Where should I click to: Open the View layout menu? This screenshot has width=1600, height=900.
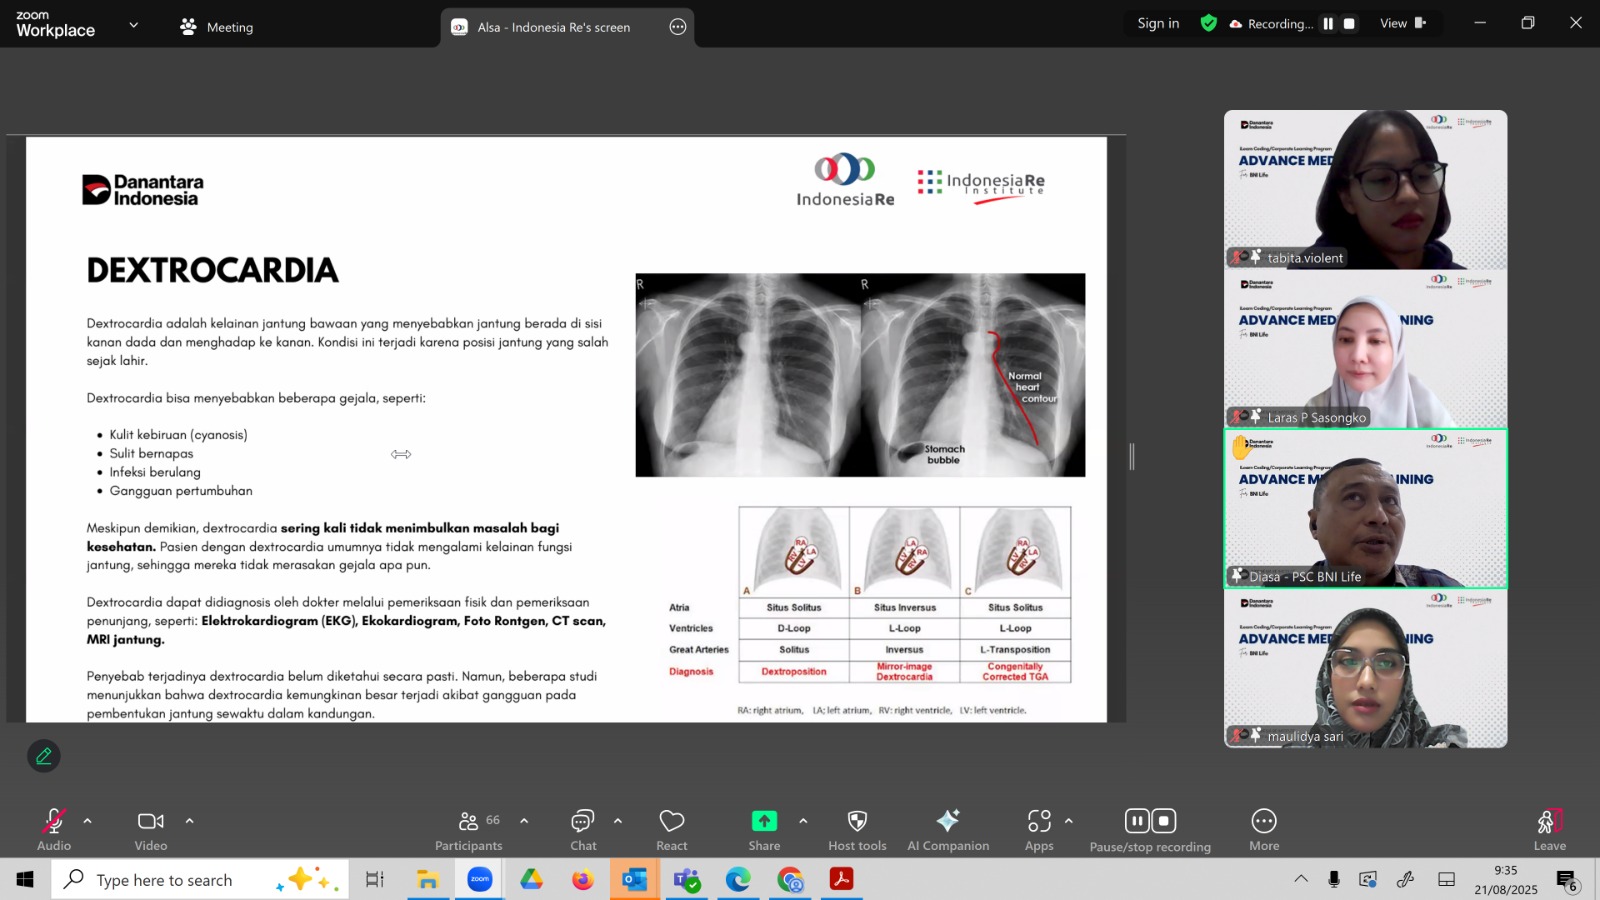point(1402,24)
